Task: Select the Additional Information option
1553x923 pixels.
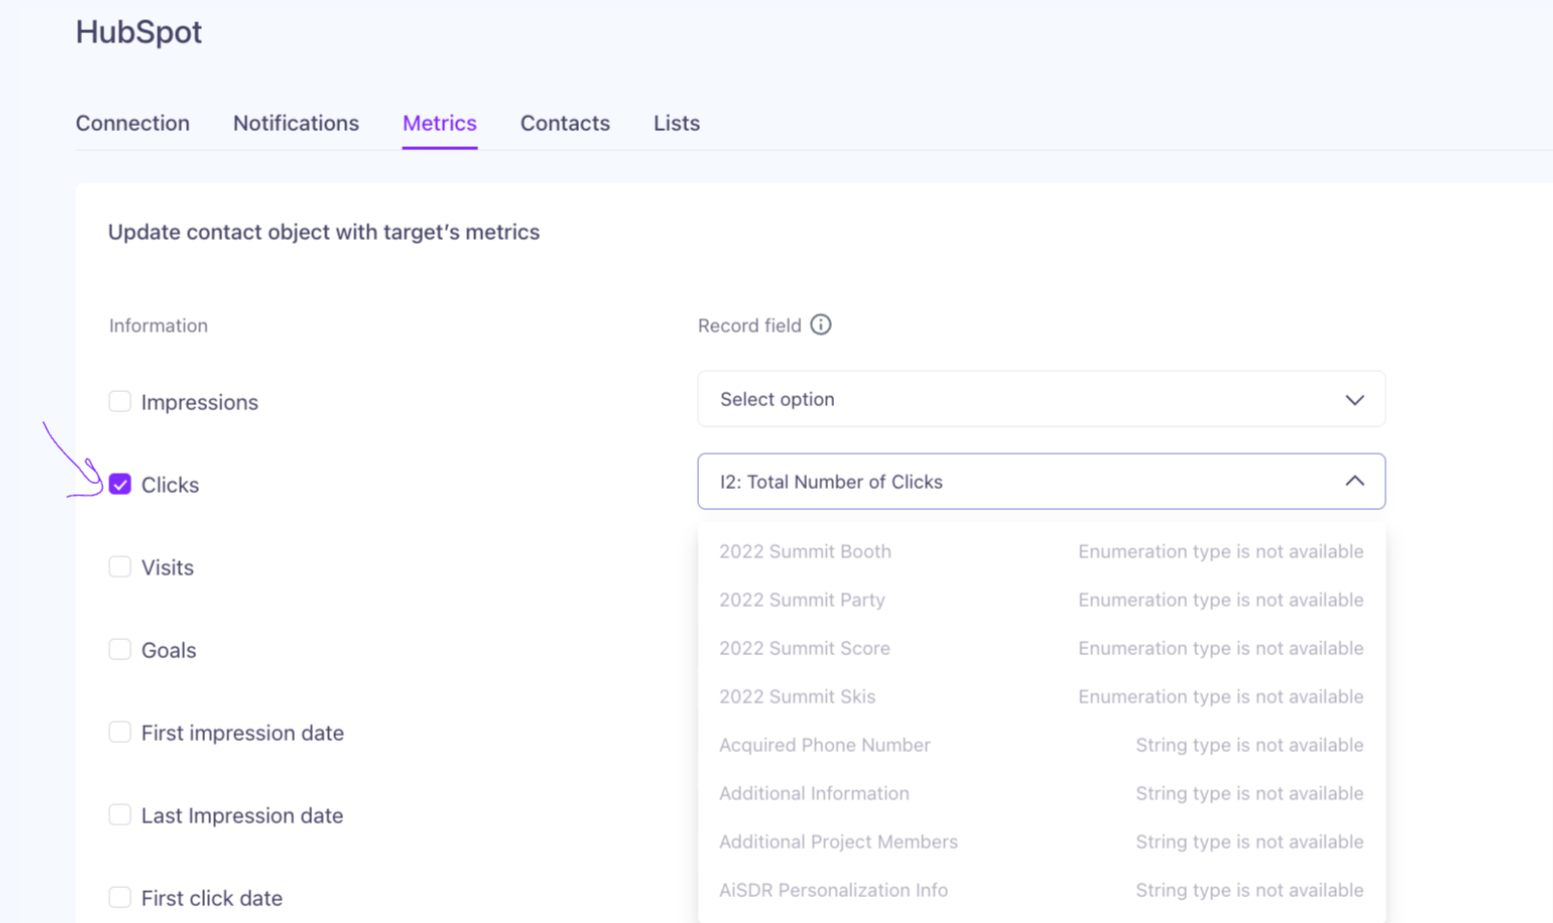Action: click(1041, 793)
